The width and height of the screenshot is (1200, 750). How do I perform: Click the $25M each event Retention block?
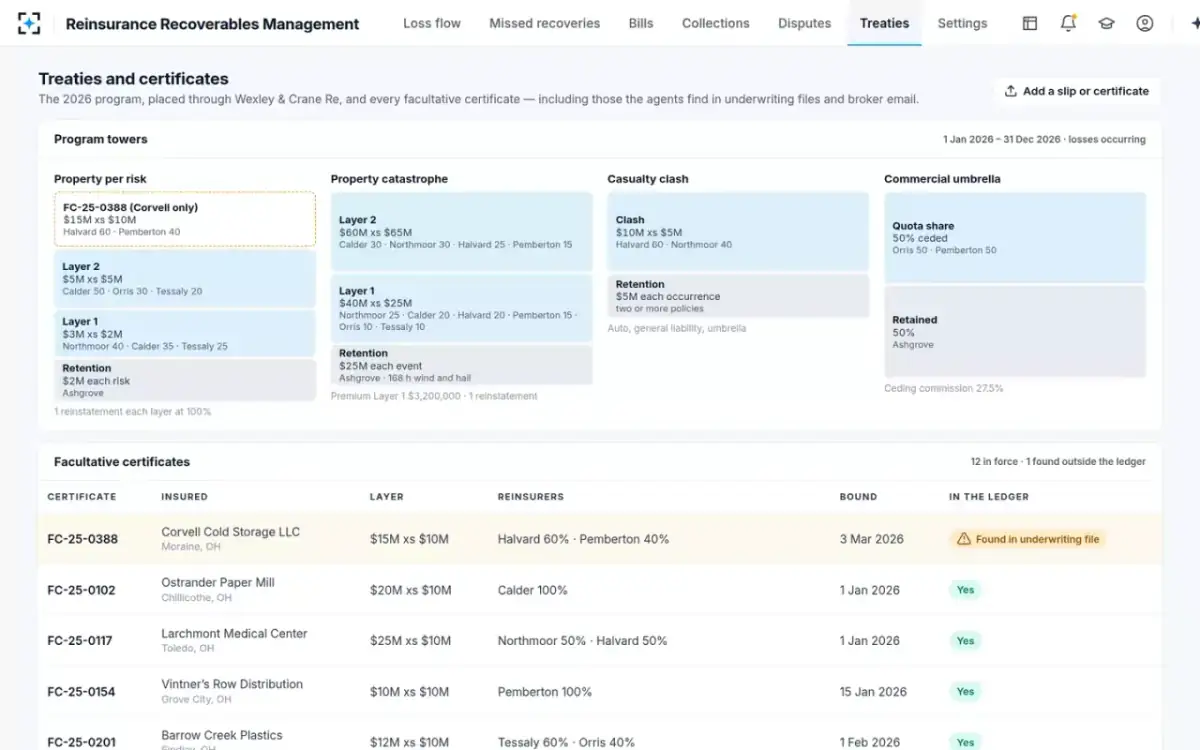coord(461,365)
